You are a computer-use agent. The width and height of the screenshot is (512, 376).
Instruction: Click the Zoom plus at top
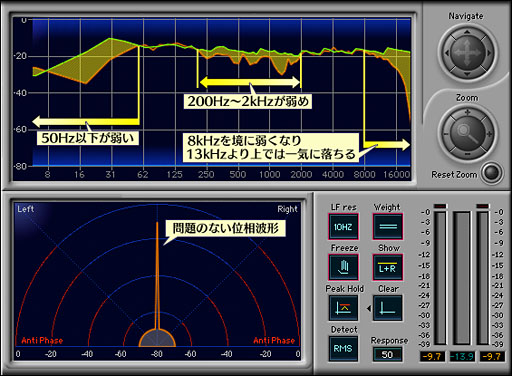[467, 112]
